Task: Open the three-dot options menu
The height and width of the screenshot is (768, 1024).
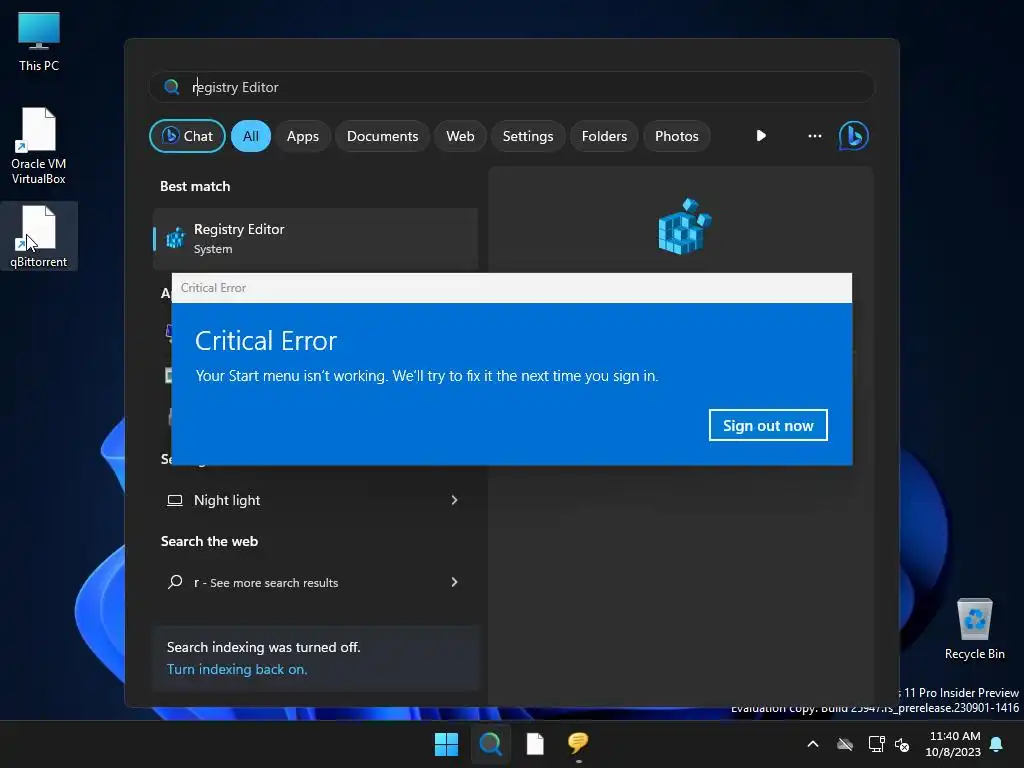Action: pyautogui.click(x=814, y=136)
